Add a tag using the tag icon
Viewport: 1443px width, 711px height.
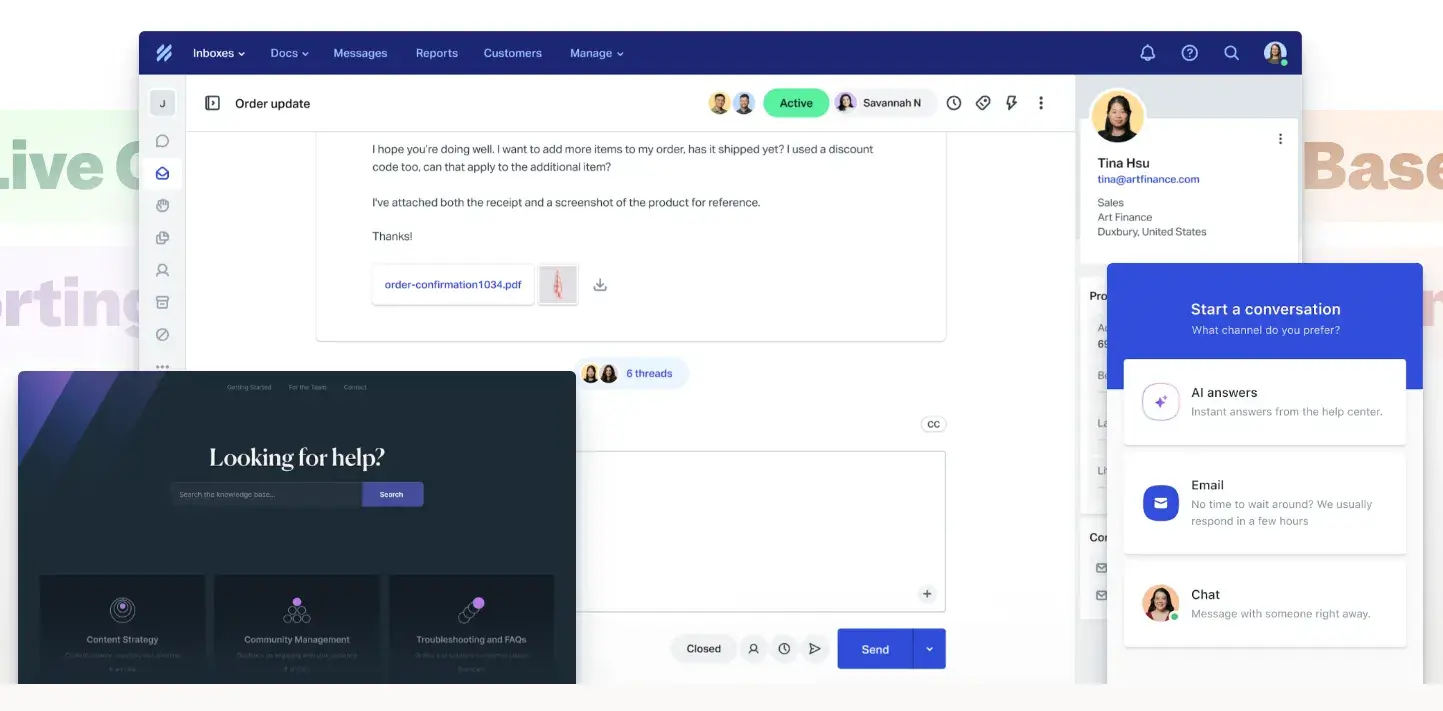[982, 102]
